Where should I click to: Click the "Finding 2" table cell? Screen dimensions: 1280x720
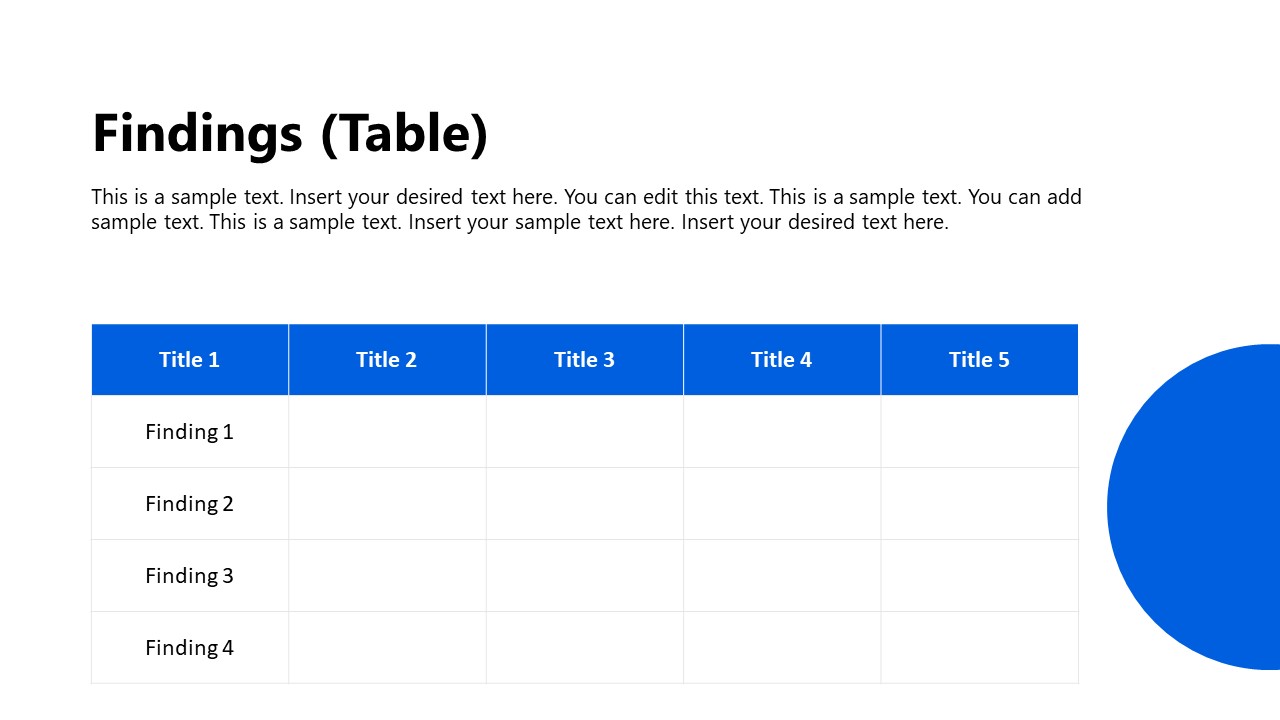click(189, 504)
